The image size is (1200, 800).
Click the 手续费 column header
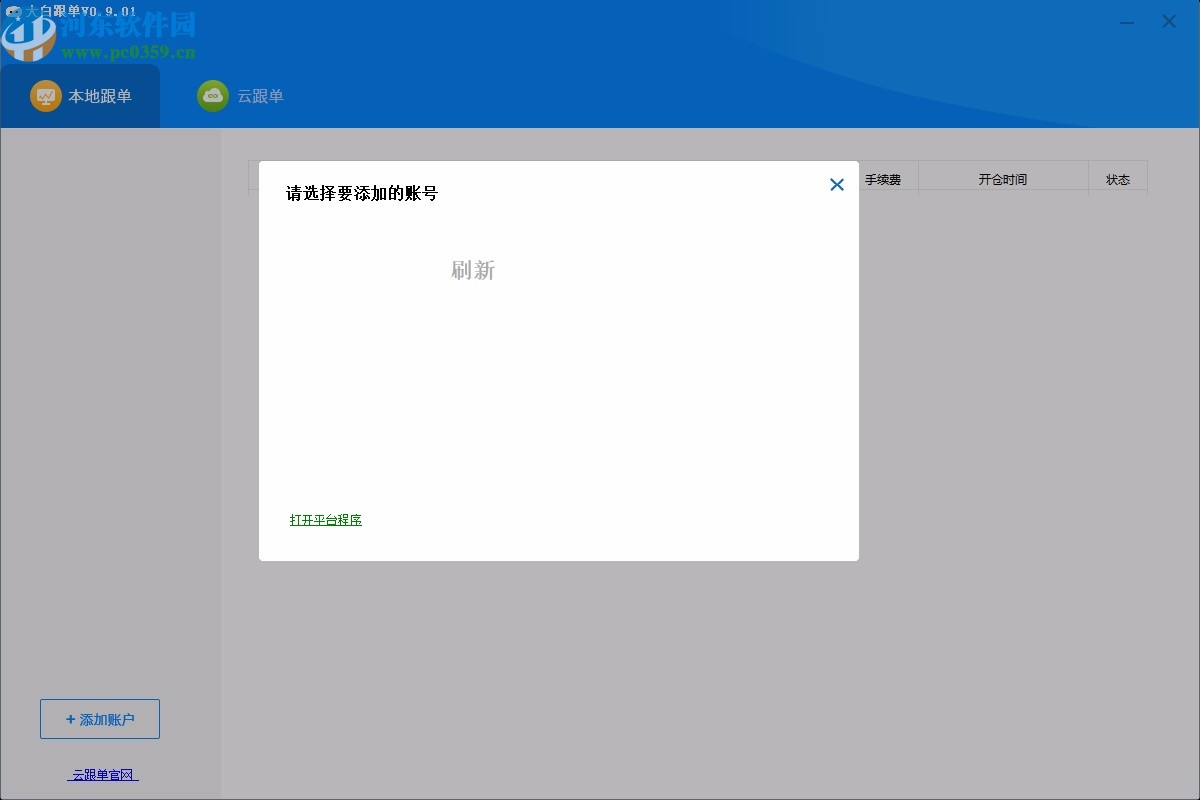tap(884, 178)
